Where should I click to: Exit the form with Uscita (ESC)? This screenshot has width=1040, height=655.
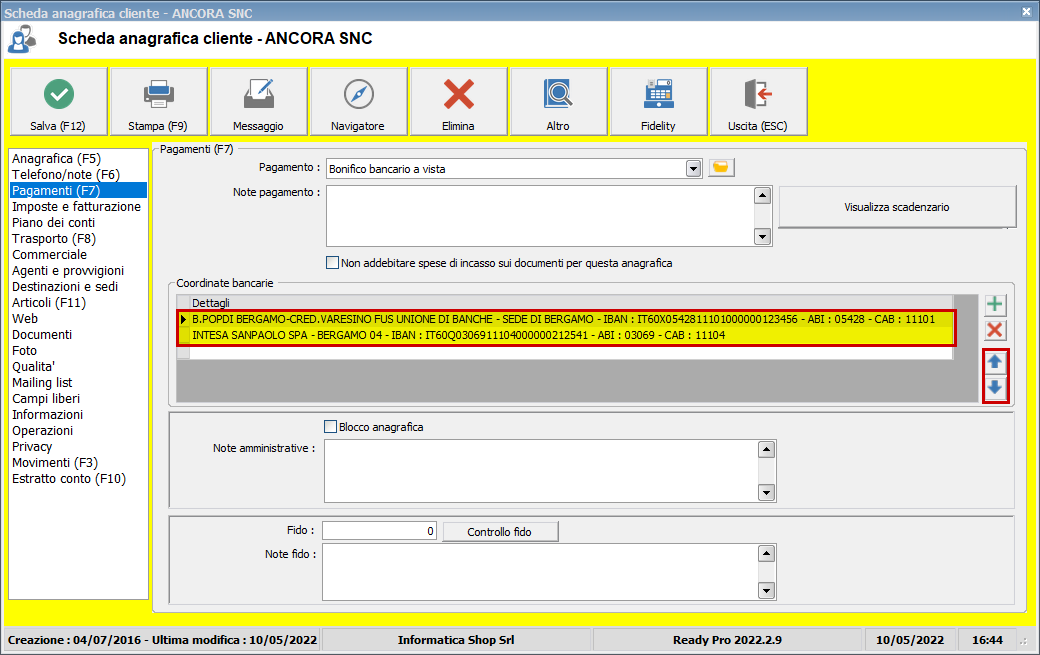759,101
